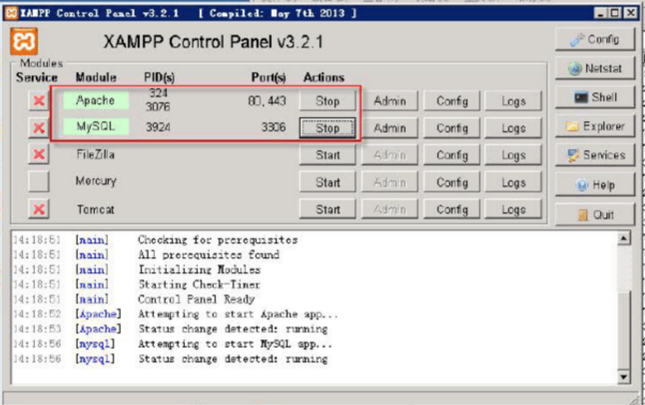
Task: Click the disabled Mercury Admin button
Action: point(390,183)
